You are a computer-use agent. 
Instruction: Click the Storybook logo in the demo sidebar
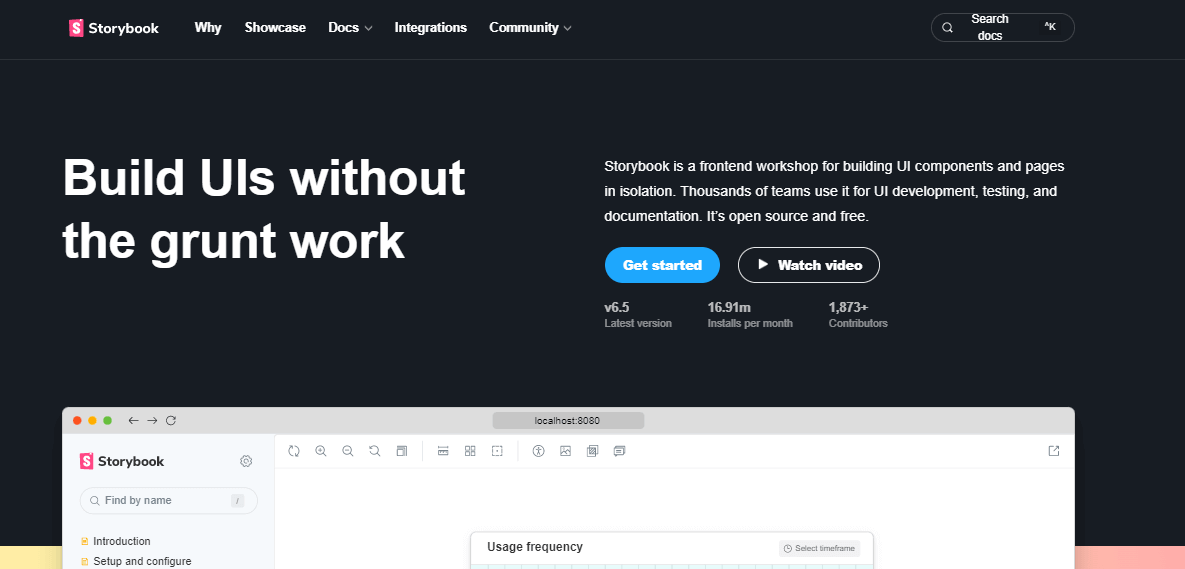tap(122, 461)
